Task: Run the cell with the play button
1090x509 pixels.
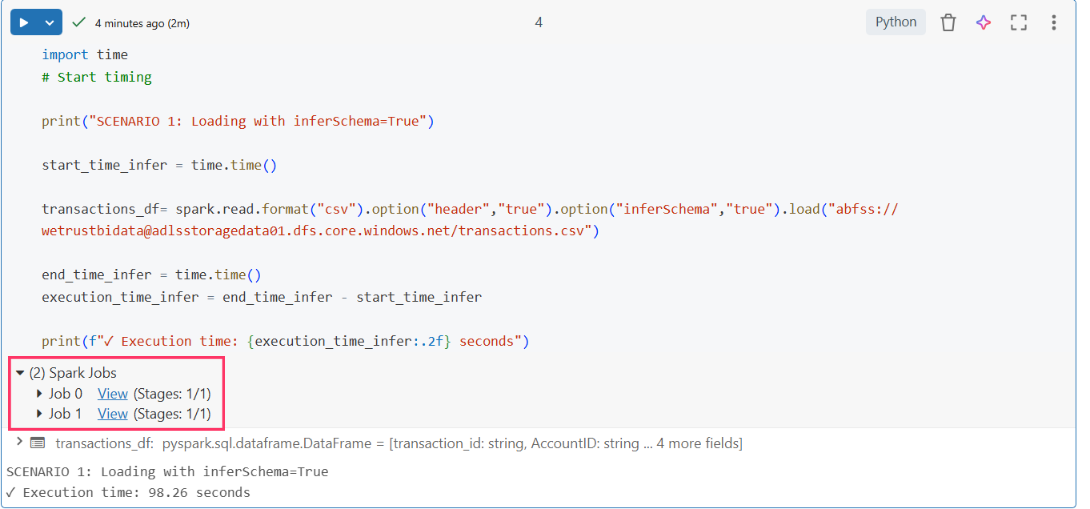Action: [x=24, y=22]
